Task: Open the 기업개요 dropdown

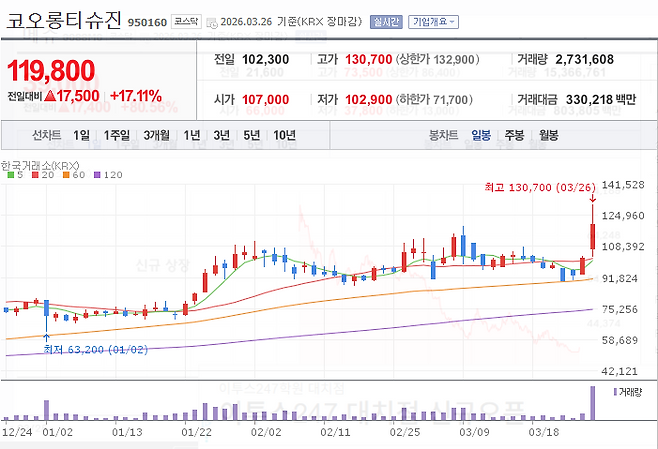Action: pos(433,22)
